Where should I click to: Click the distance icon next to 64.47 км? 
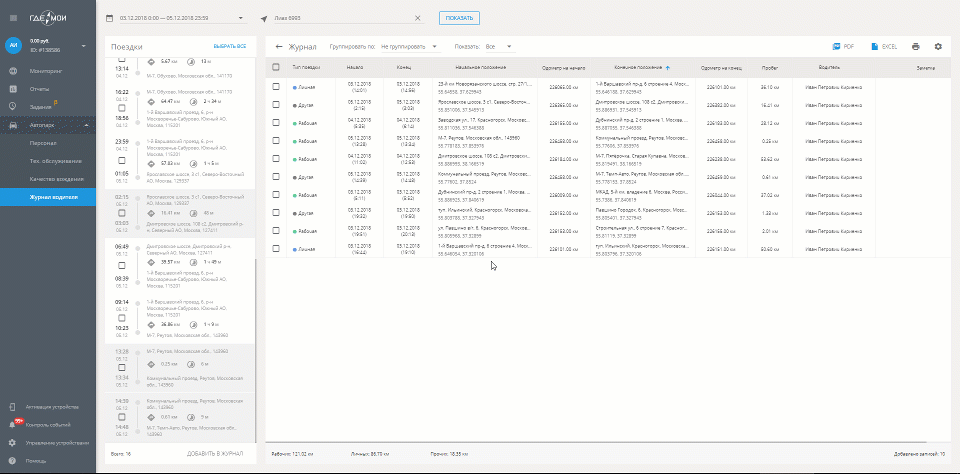[152, 100]
